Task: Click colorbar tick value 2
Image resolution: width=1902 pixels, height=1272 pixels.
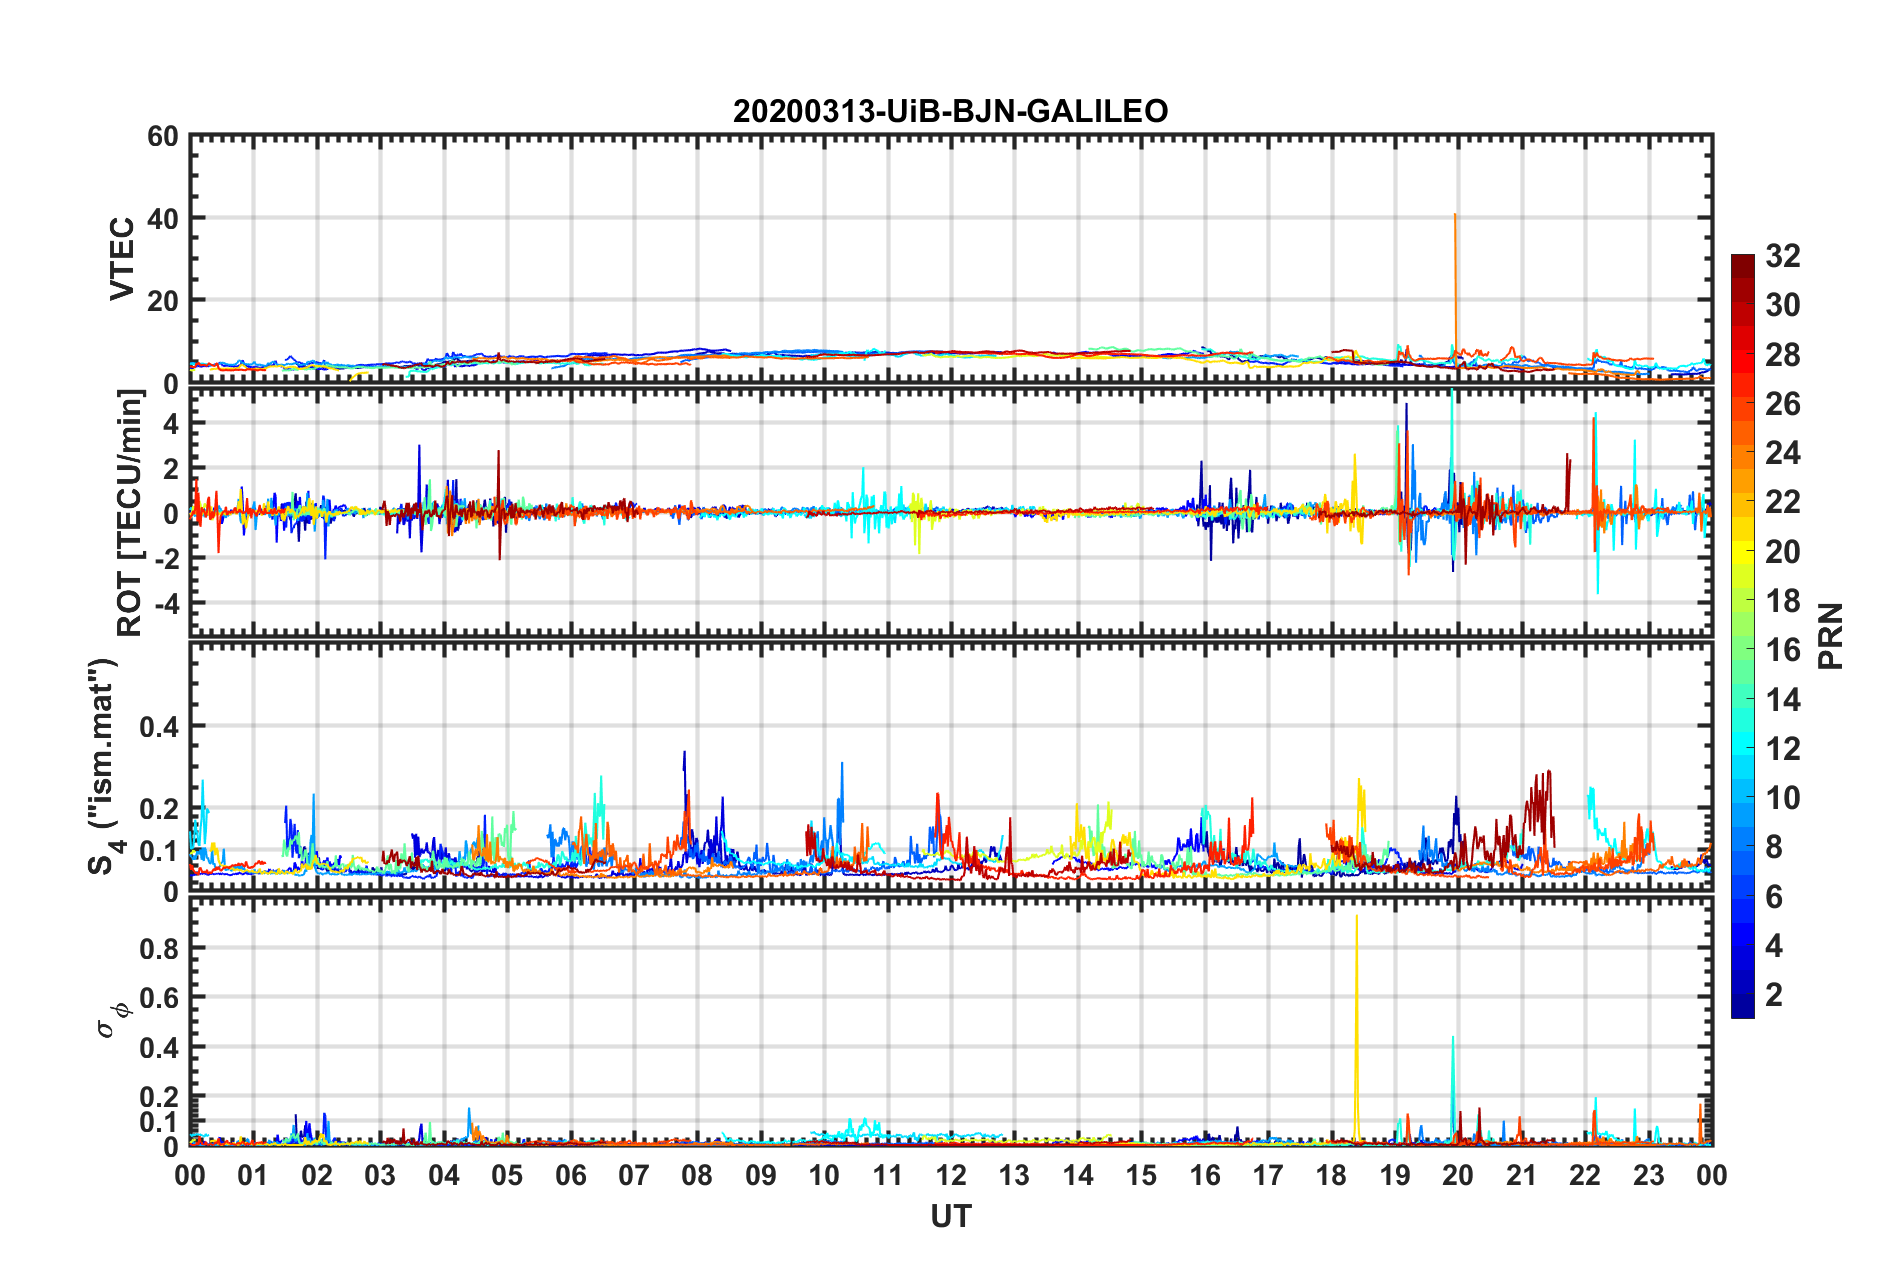Action: (1774, 994)
